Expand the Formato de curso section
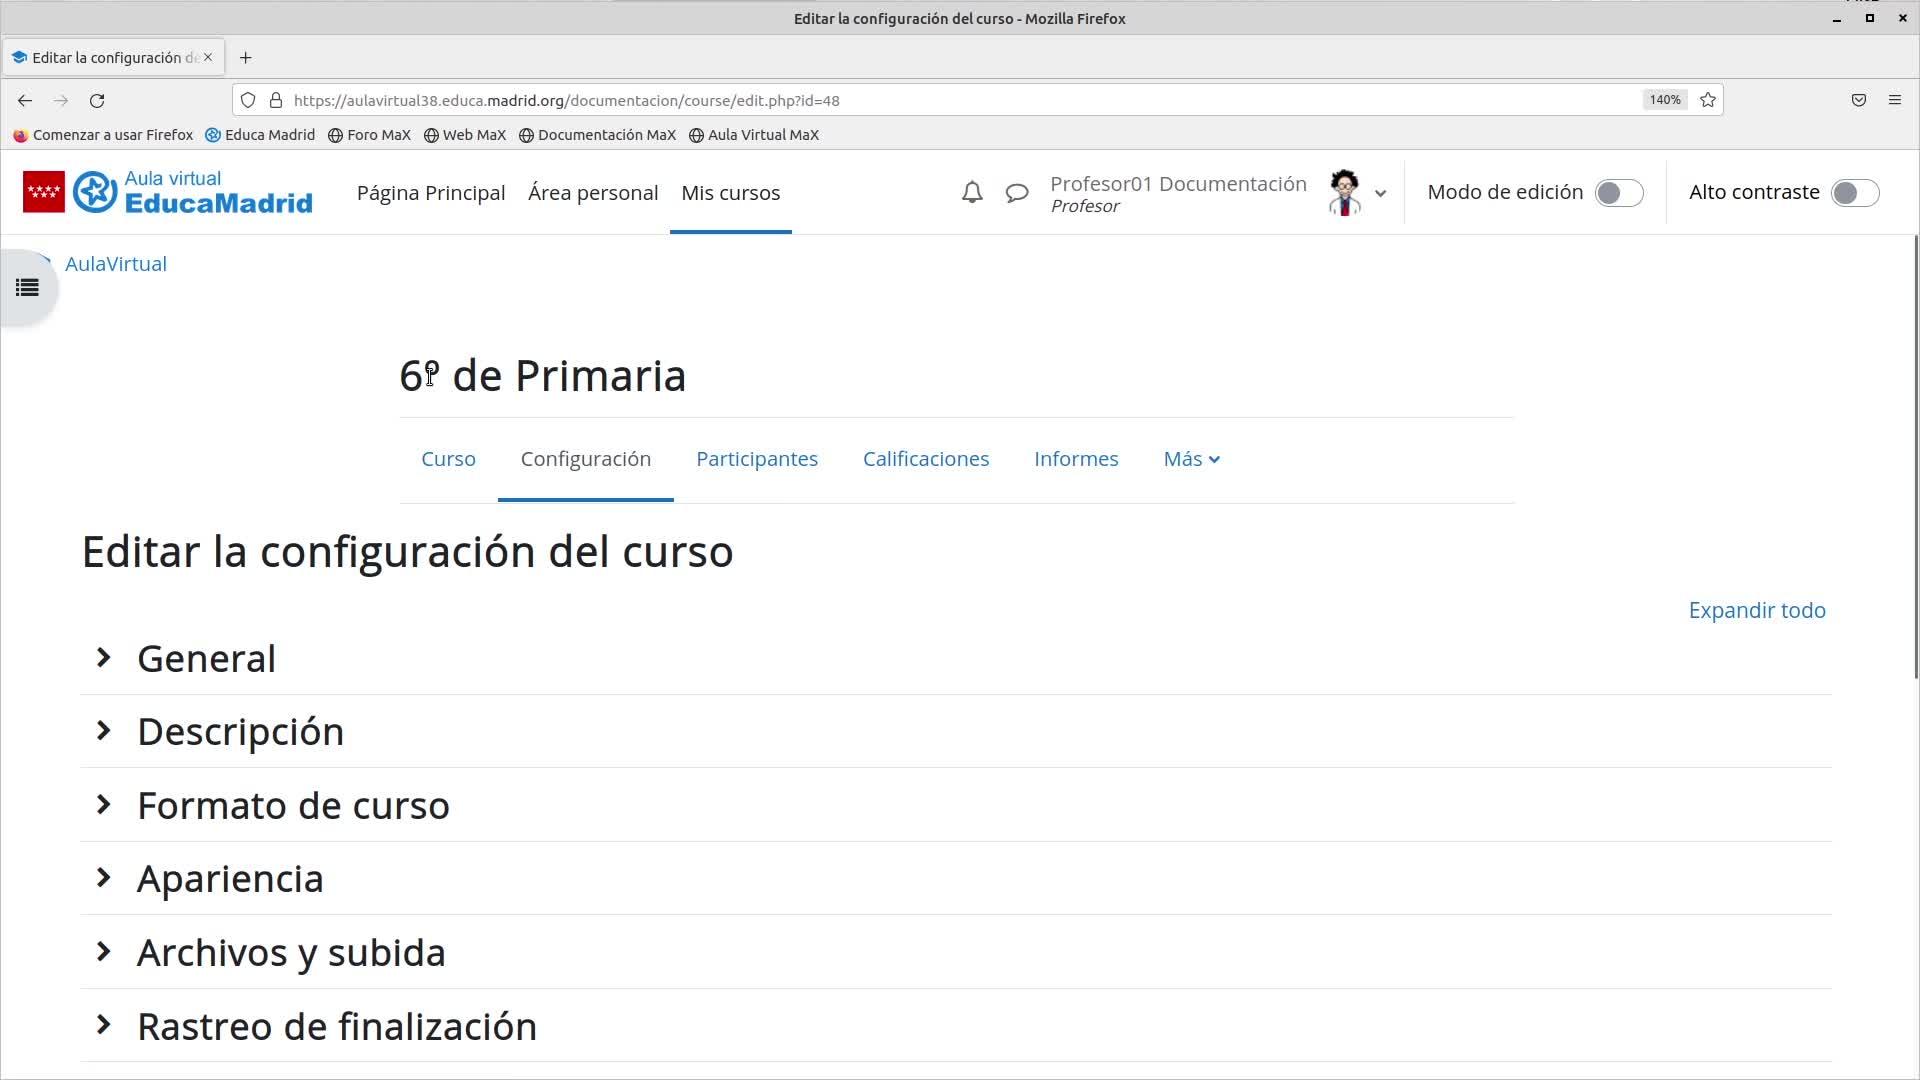This screenshot has height=1080, width=1920. (x=293, y=805)
